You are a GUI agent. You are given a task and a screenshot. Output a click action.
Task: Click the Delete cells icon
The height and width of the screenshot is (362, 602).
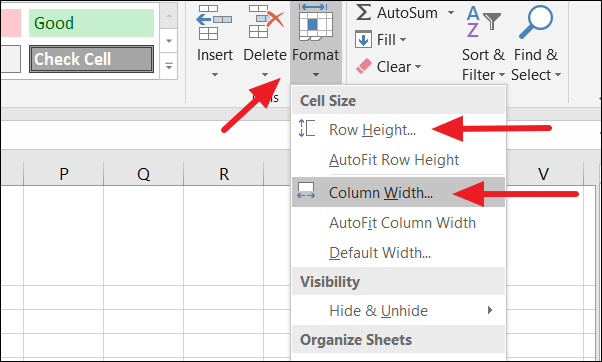[266, 21]
